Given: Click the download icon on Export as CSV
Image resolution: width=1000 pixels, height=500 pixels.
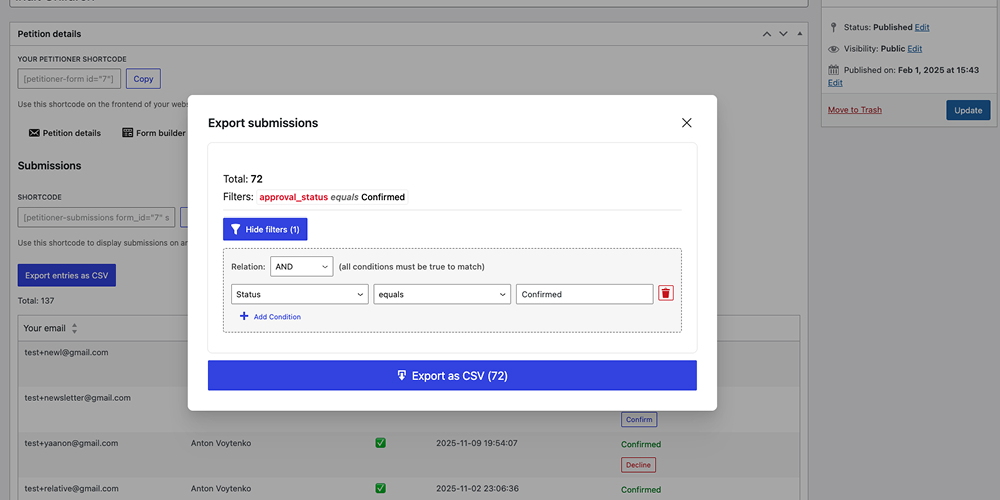Looking at the screenshot, I should (402, 376).
